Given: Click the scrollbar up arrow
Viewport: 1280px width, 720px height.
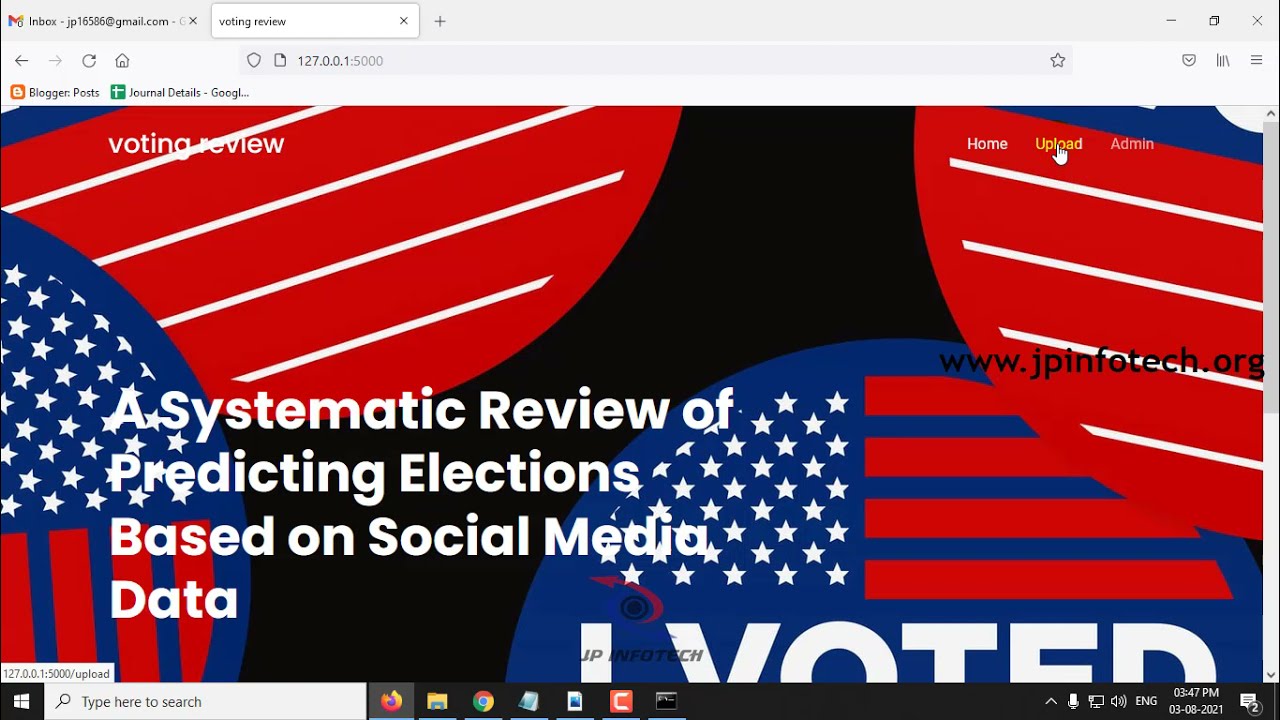Looking at the screenshot, I should click(x=1271, y=114).
